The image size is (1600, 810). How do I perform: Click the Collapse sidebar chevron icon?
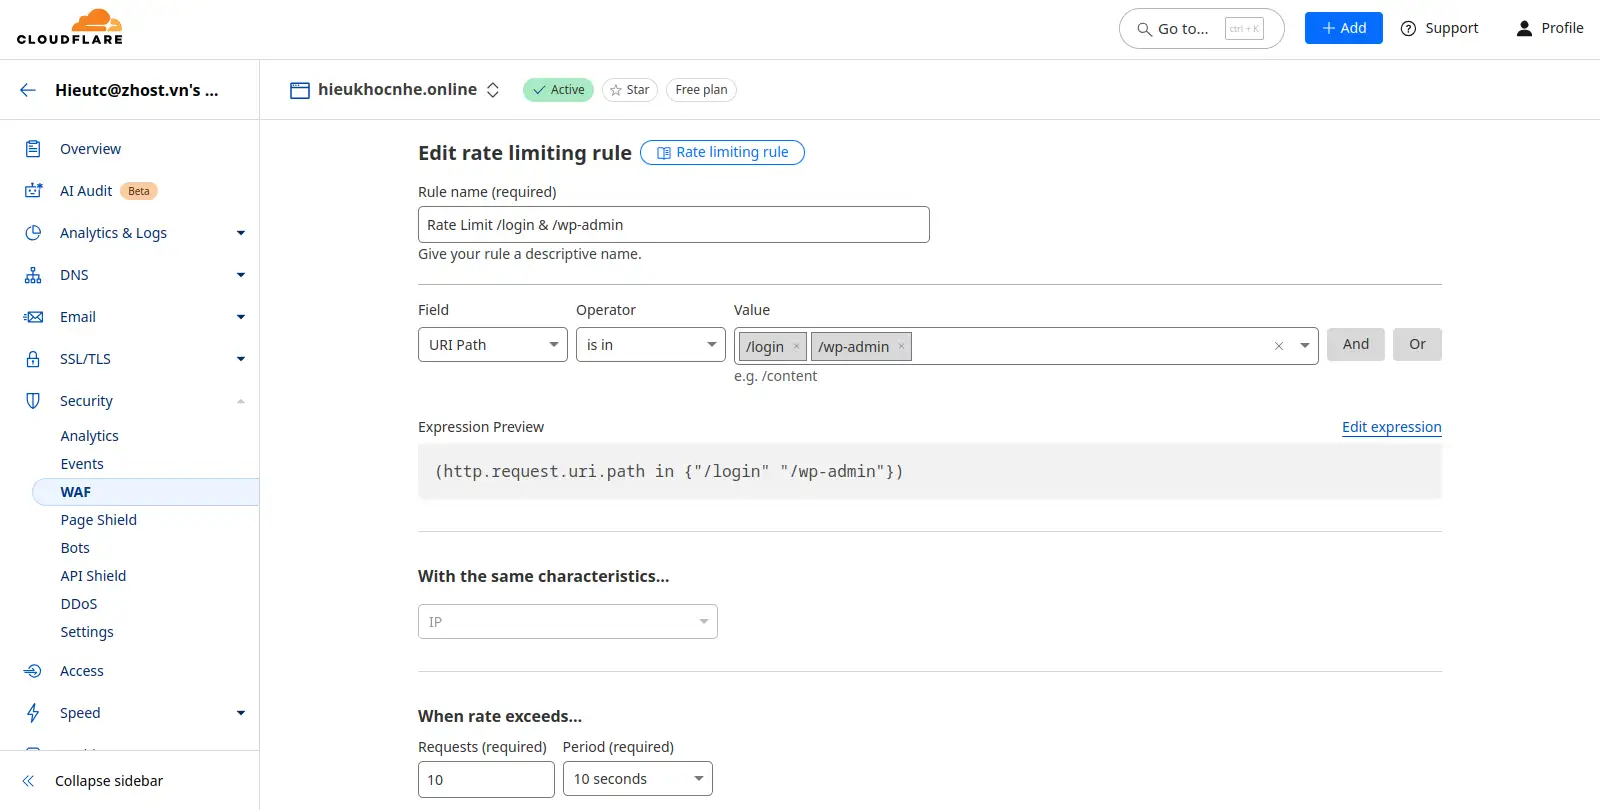coord(28,781)
